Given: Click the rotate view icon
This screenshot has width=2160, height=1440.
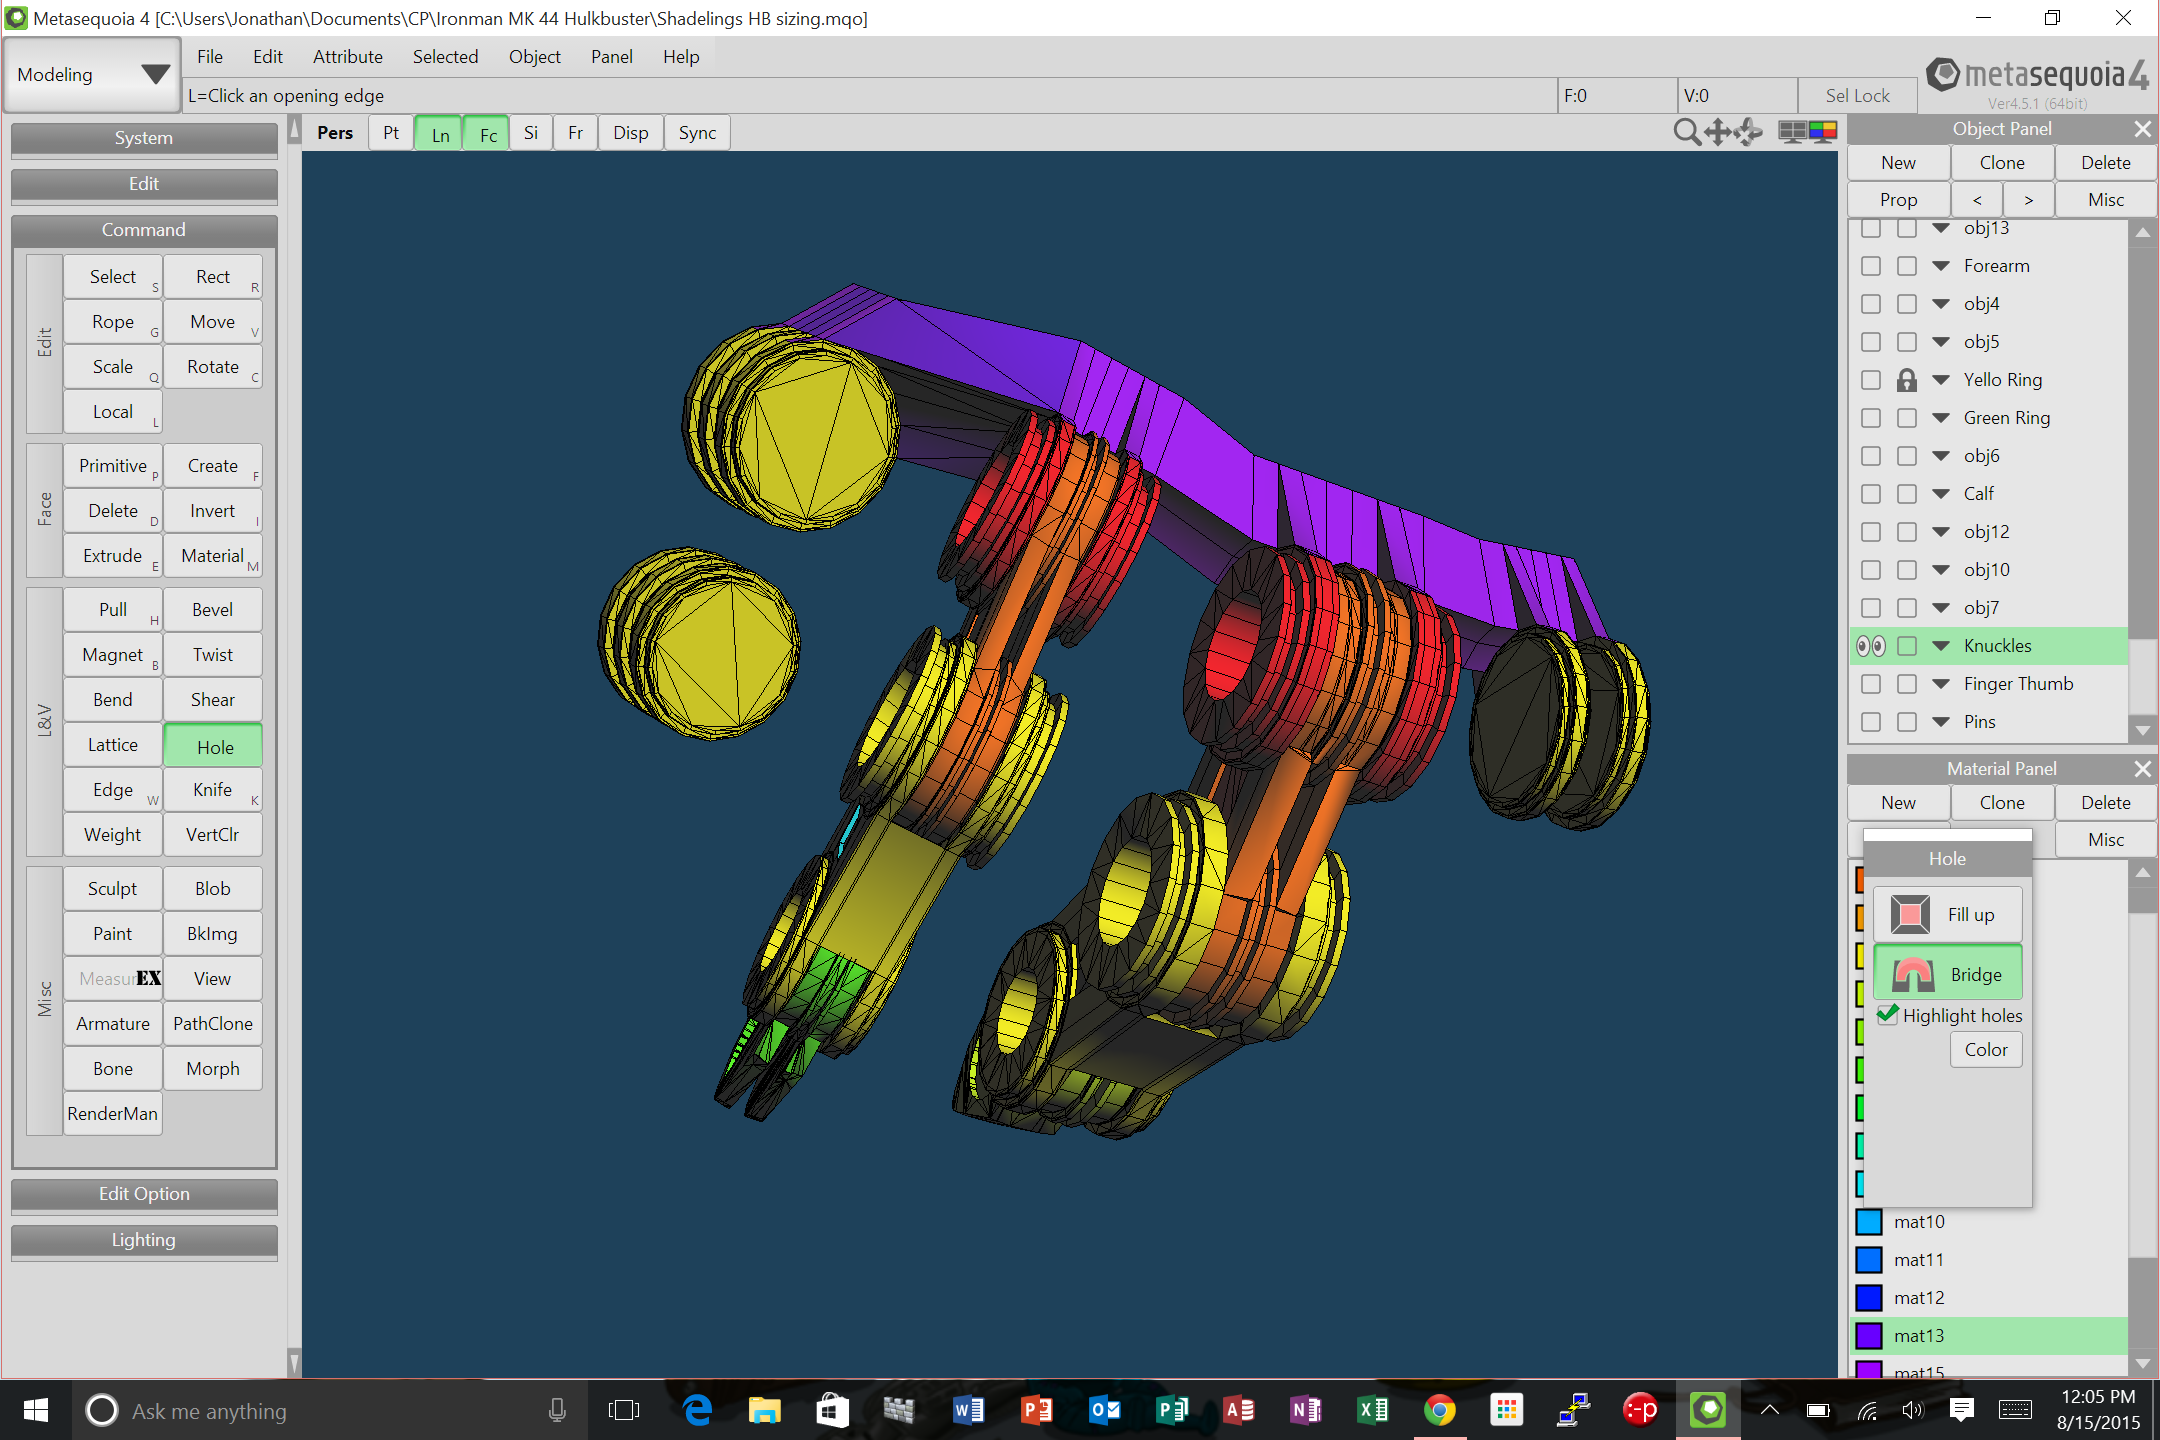Looking at the screenshot, I should pos(1749,132).
